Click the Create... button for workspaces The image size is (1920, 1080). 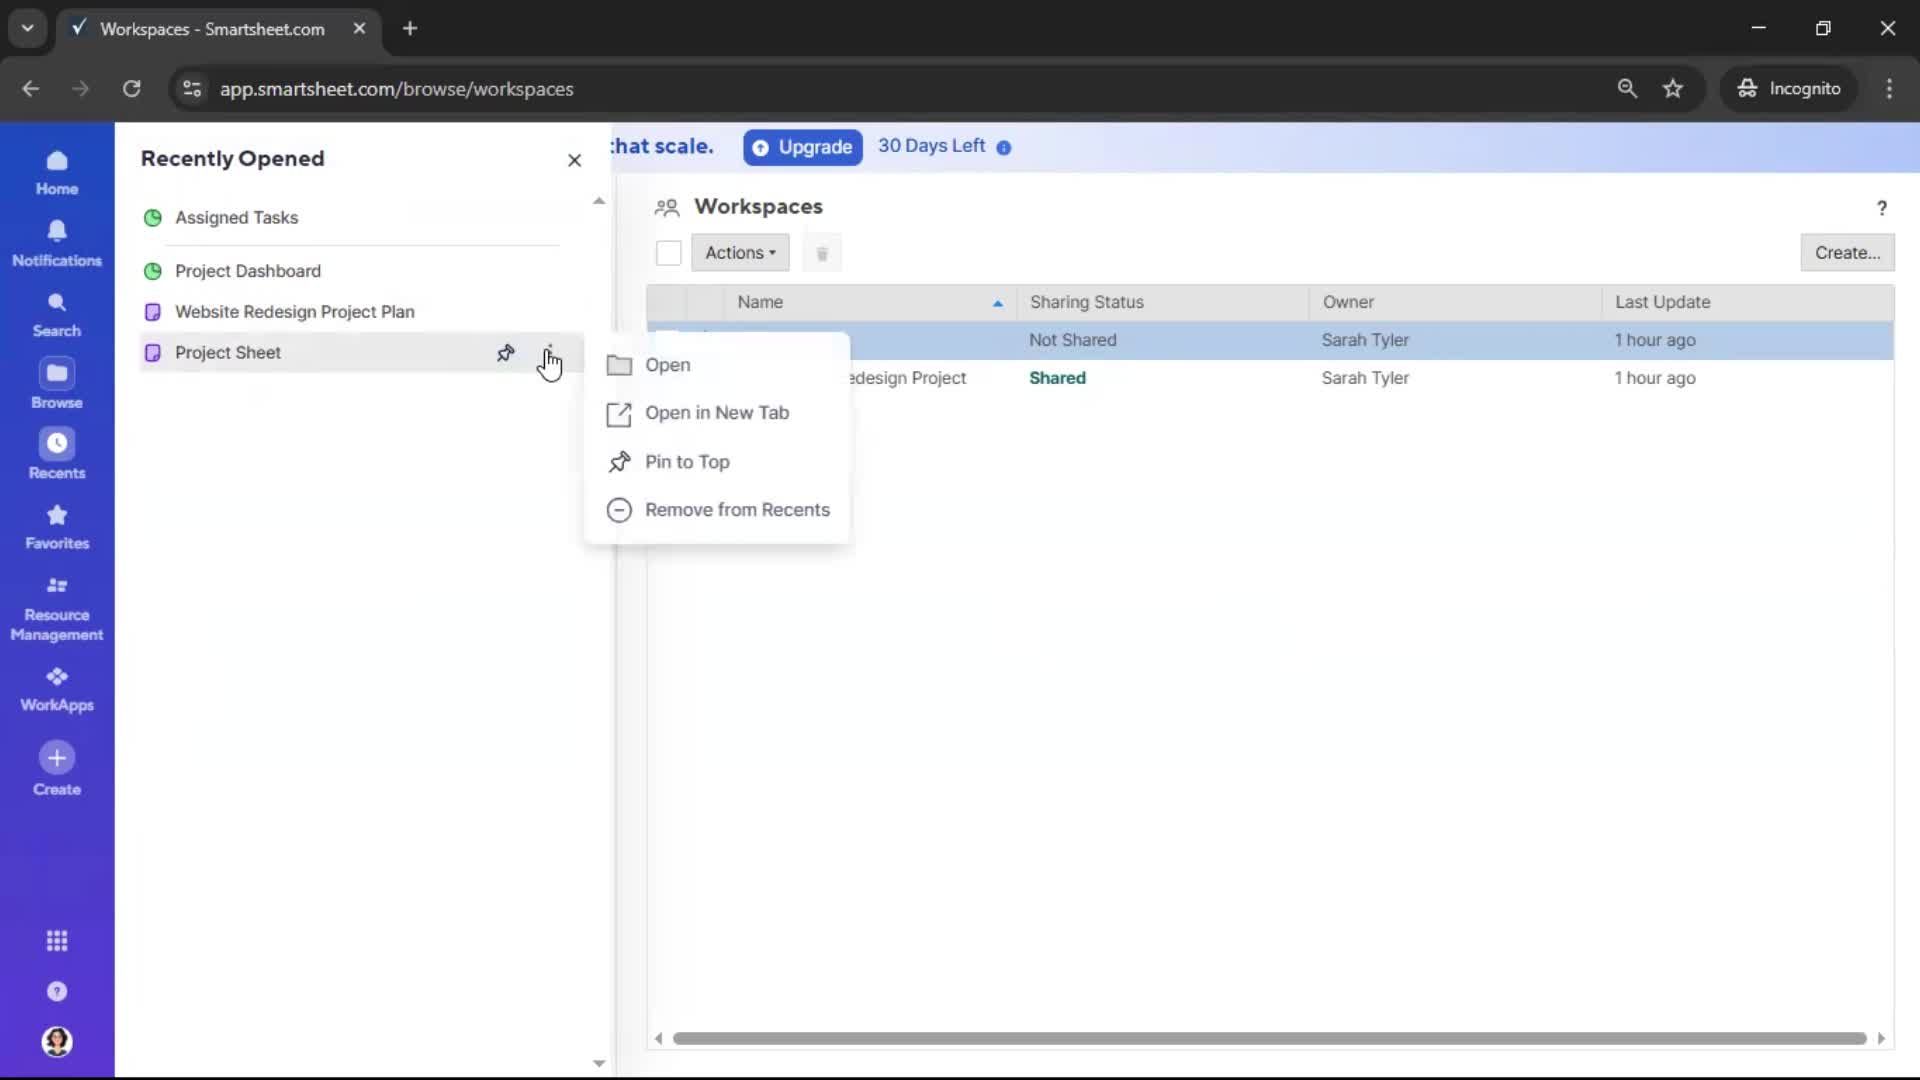click(1847, 252)
